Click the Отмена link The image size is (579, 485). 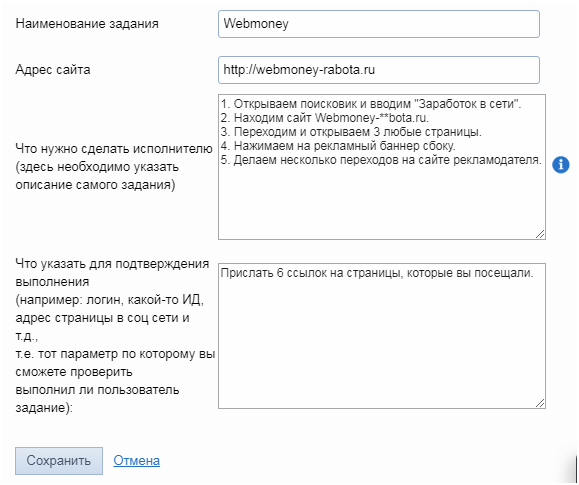[x=137, y=461]
